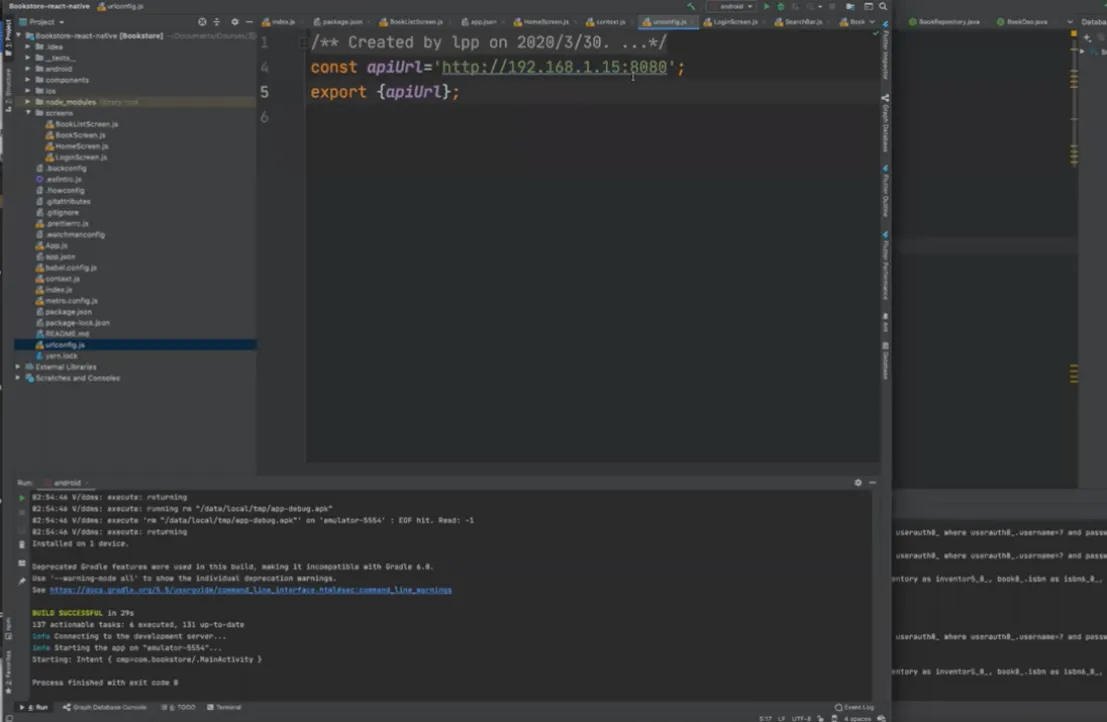Image resolution: width=1107 pixels, height=722 pixels.
Task: Open Run panel settings gear
Action: point(858,483)
